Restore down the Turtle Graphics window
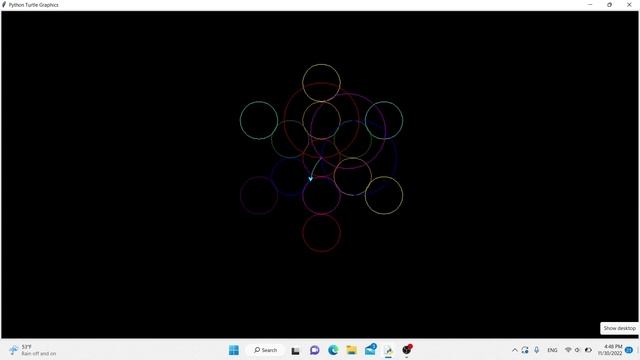640x360 pixels. click(x=609, y=4)
